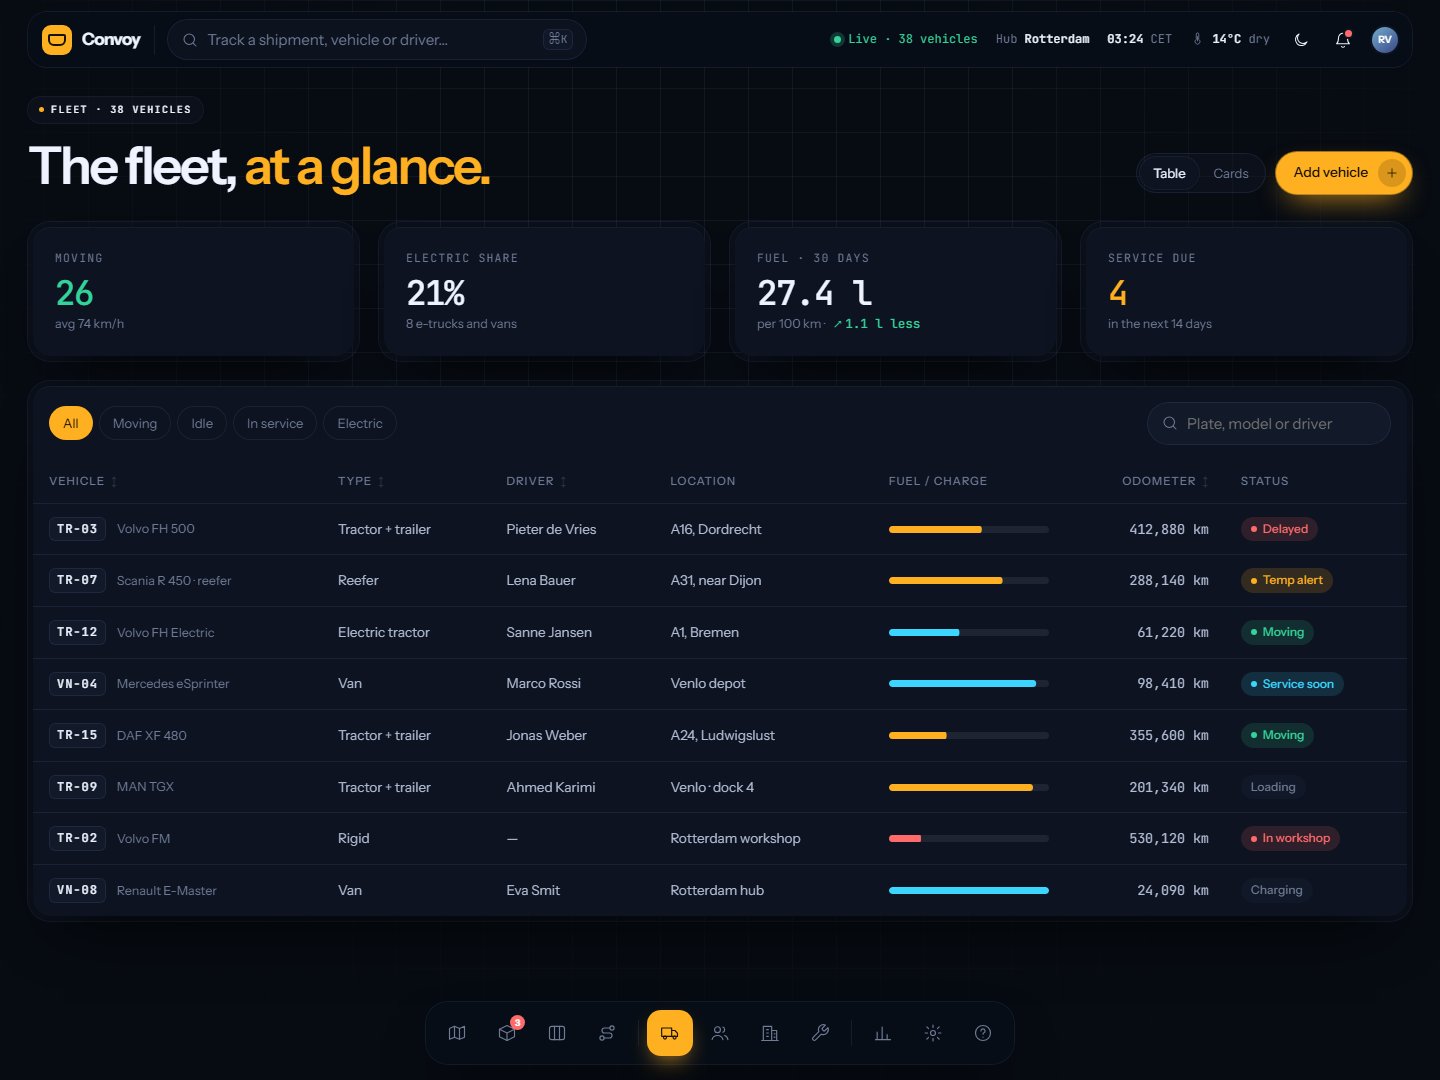Image resolution: width=1440 pixels, height=1080 pixels.
Task: Toggle dark mode moon icon
Action: (x=1301, y=40)
